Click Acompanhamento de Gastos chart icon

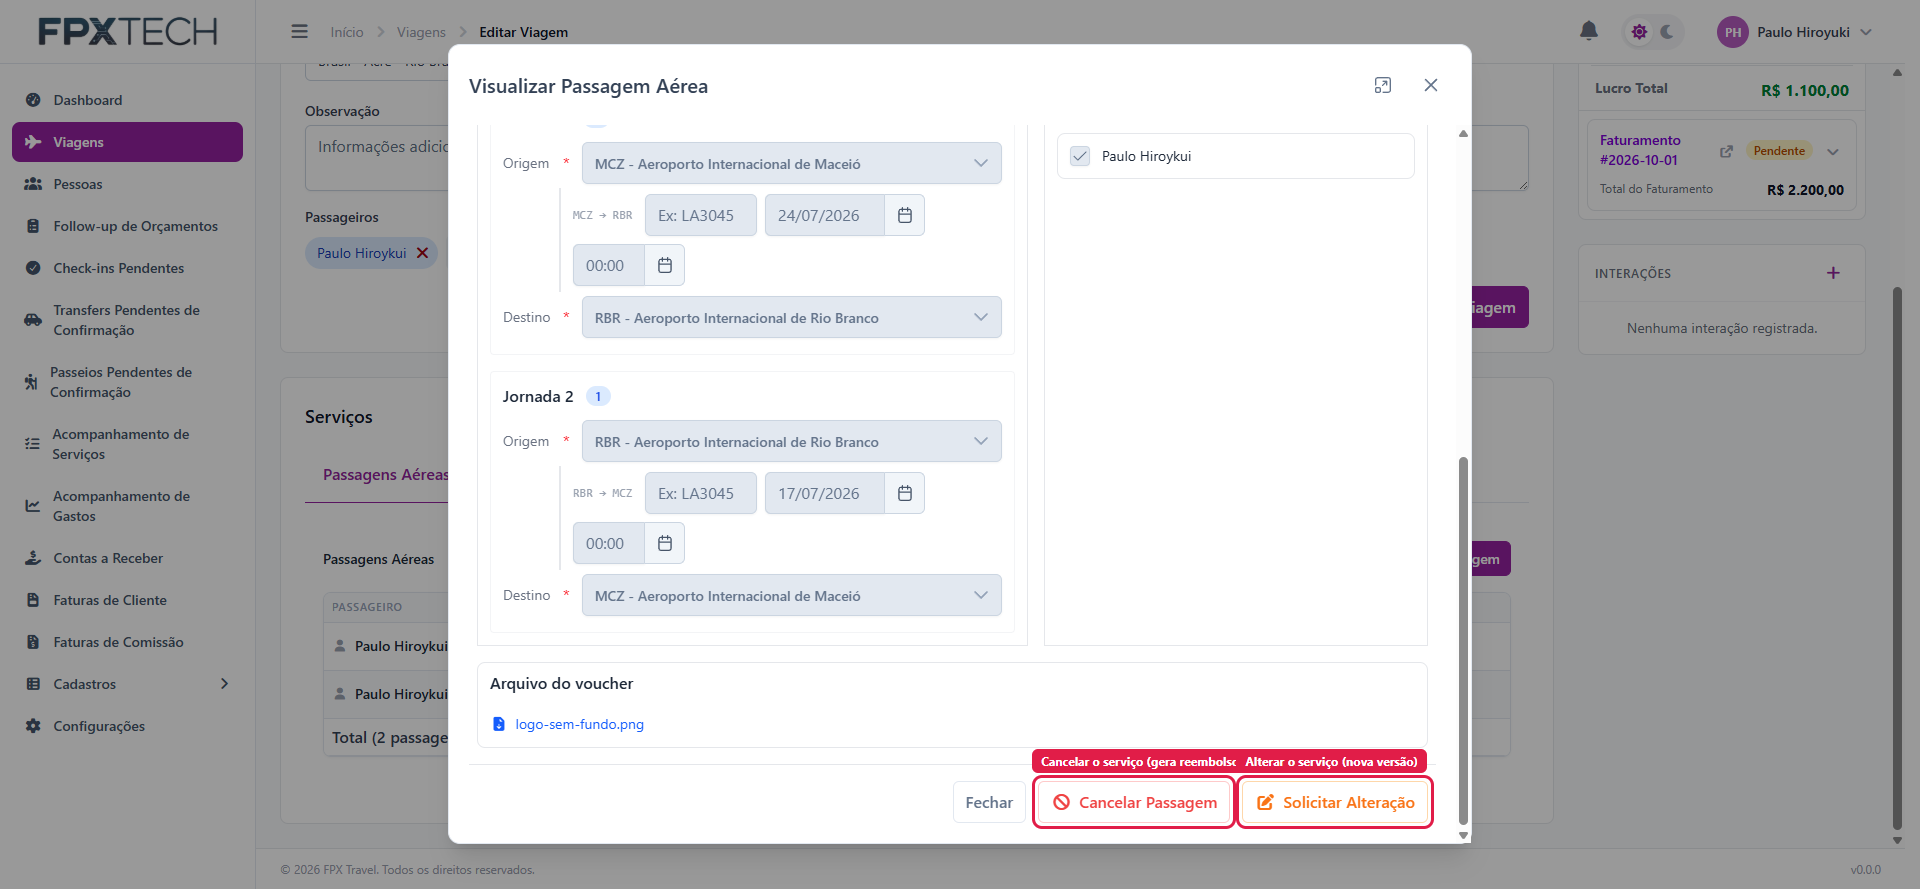click(x=32, y=506)
